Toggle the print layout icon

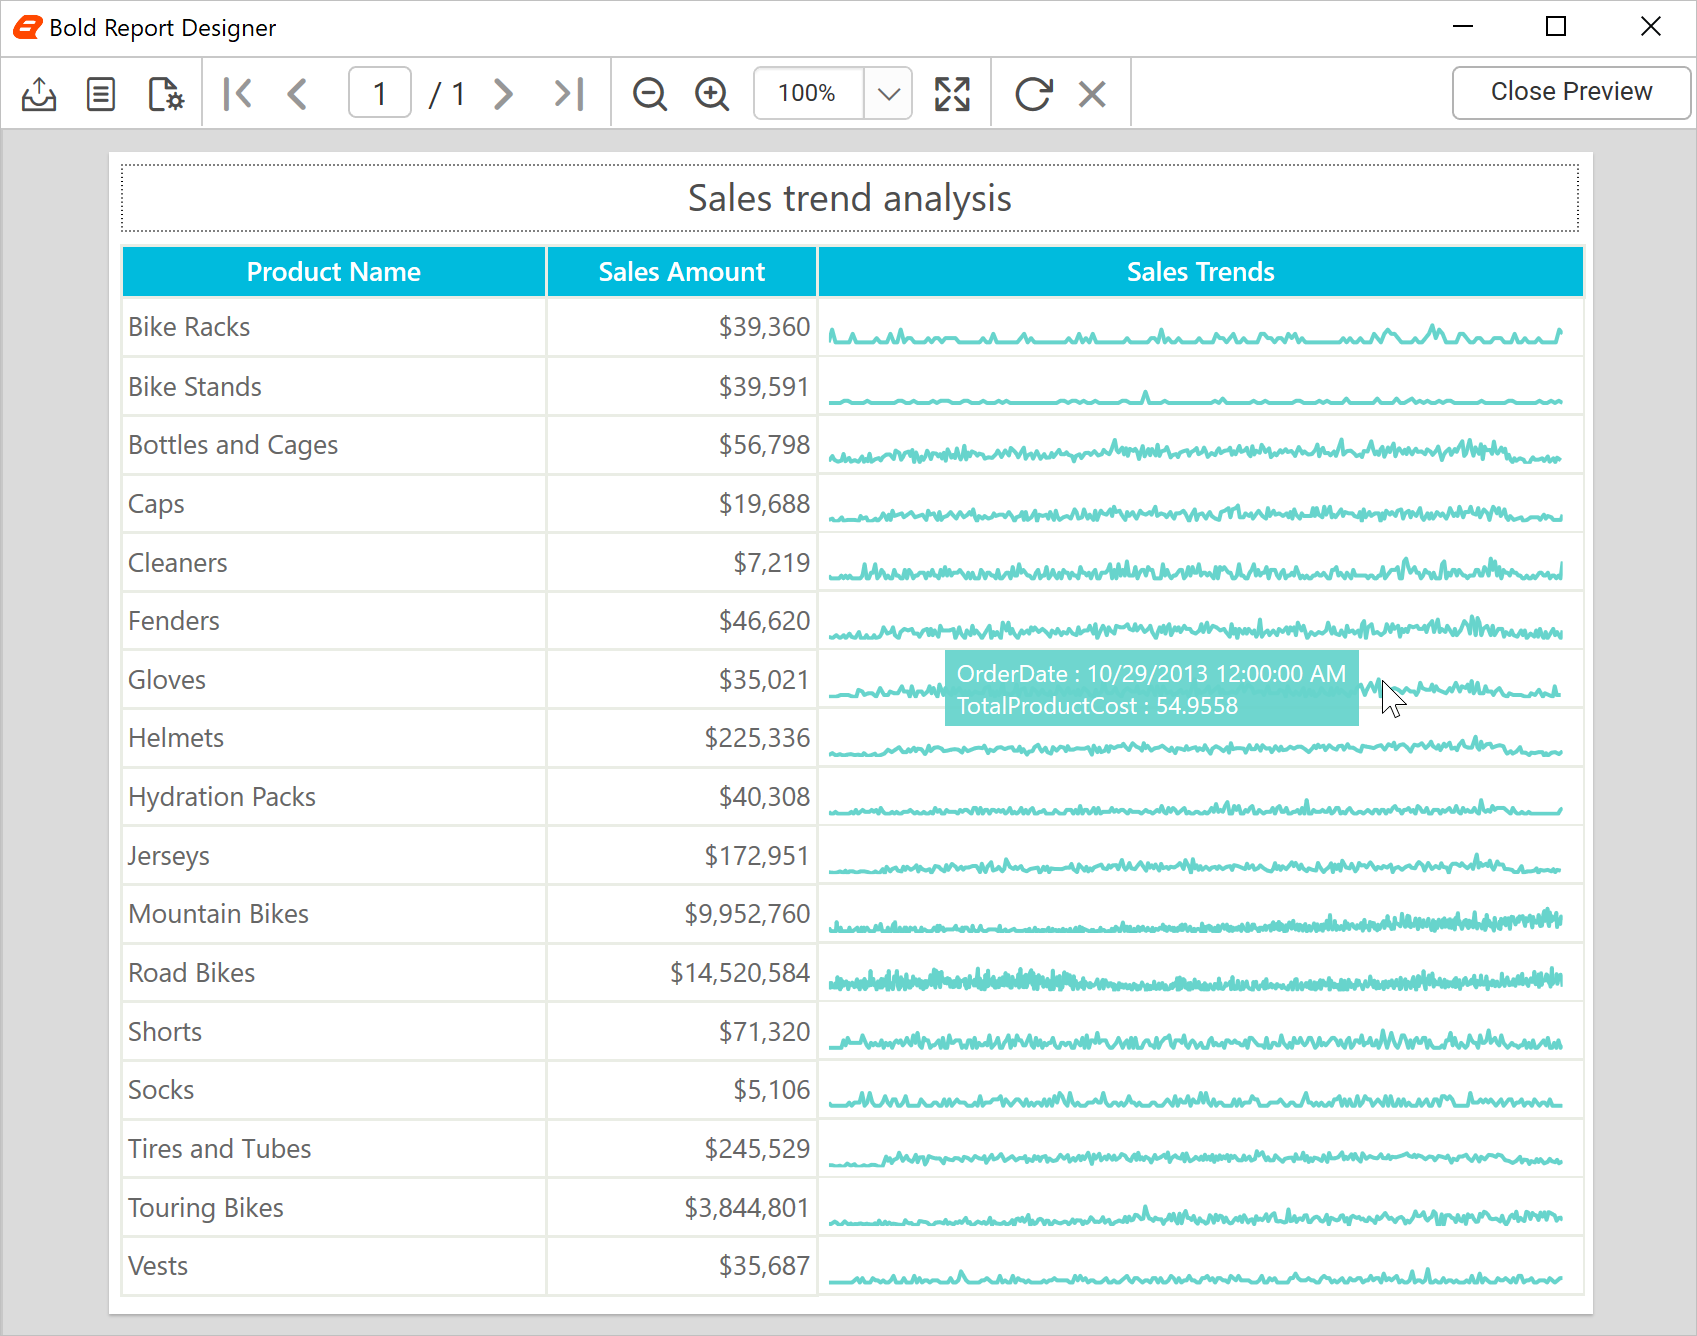tap(101, 94)
